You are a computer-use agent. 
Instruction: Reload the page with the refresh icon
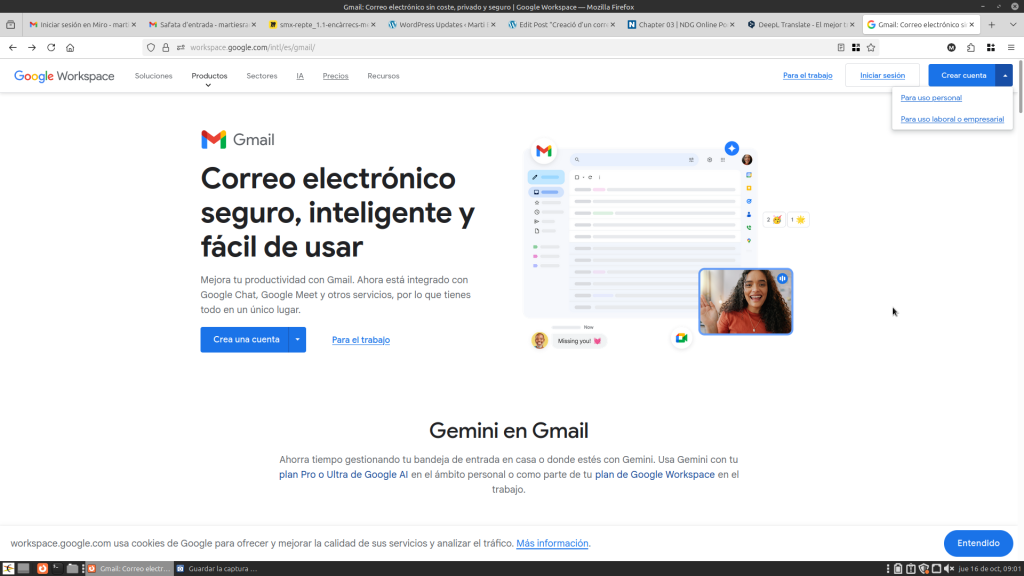point(51,47)
